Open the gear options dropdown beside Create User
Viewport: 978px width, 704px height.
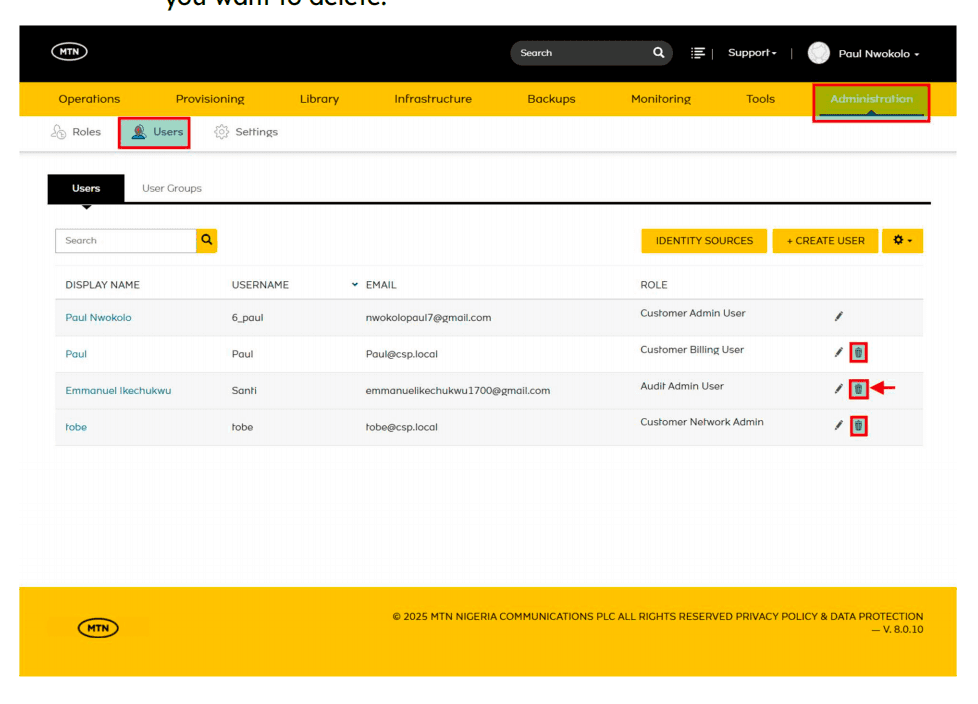[x=902, y=241]
